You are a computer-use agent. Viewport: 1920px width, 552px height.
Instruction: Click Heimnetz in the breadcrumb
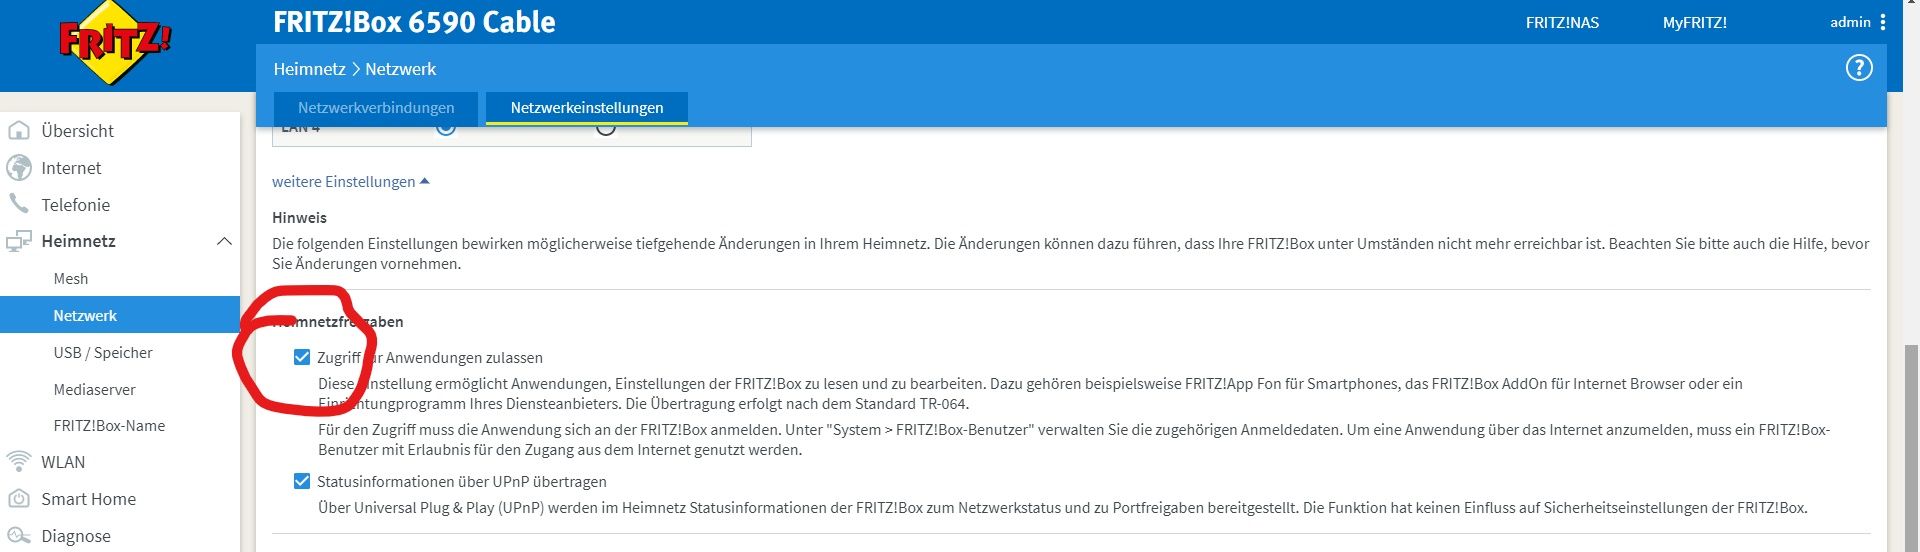pos(309,69)
